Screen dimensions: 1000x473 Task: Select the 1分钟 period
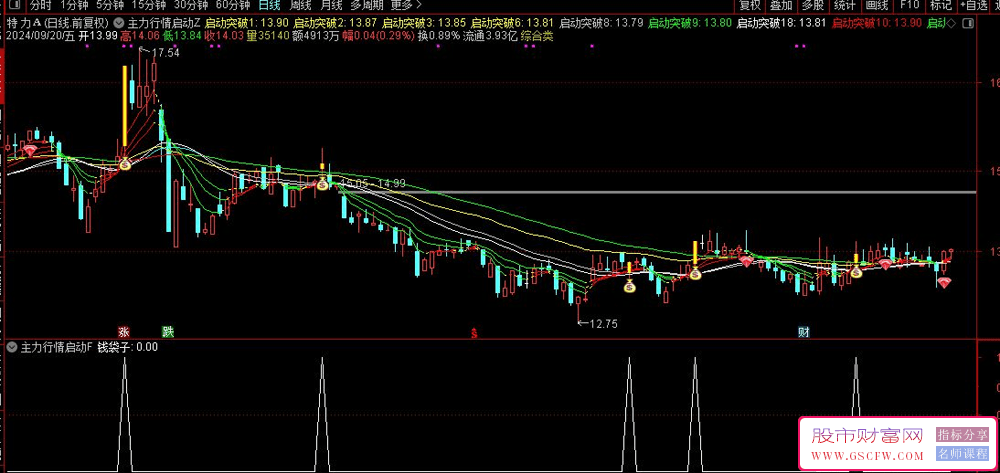[x=73, y=5]
